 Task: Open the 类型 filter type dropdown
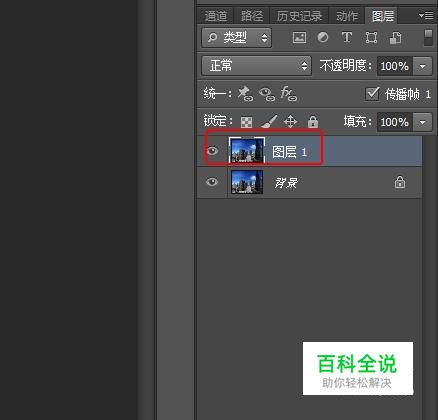tap(237, 37)
